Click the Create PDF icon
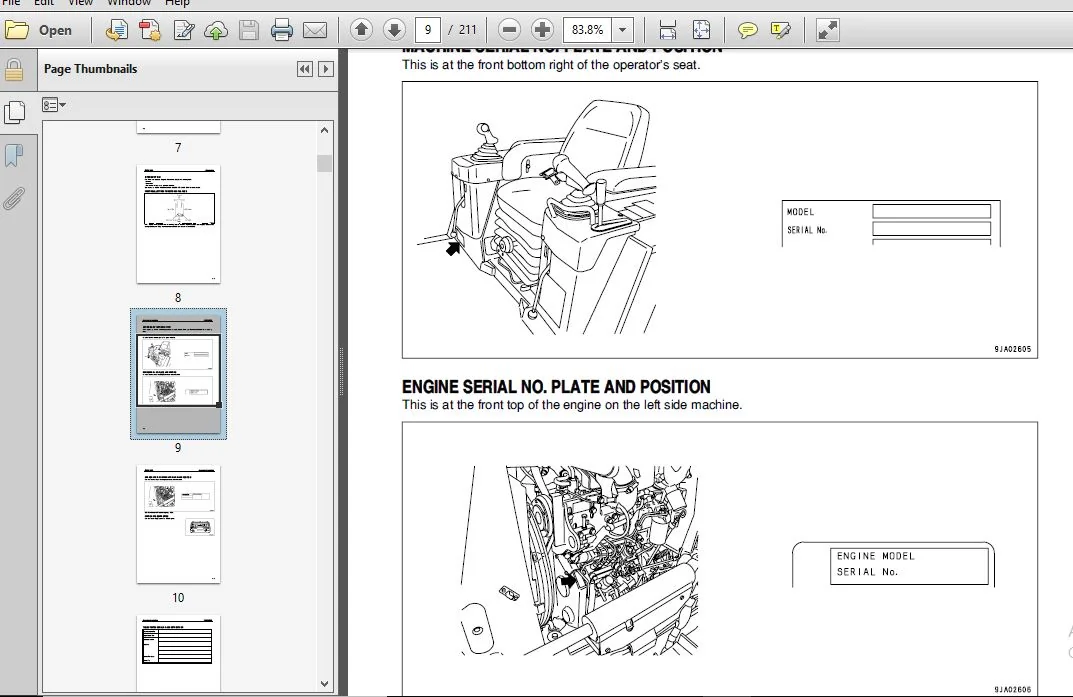The width and height of the screenshot is (1073, 697). (149, 30)
